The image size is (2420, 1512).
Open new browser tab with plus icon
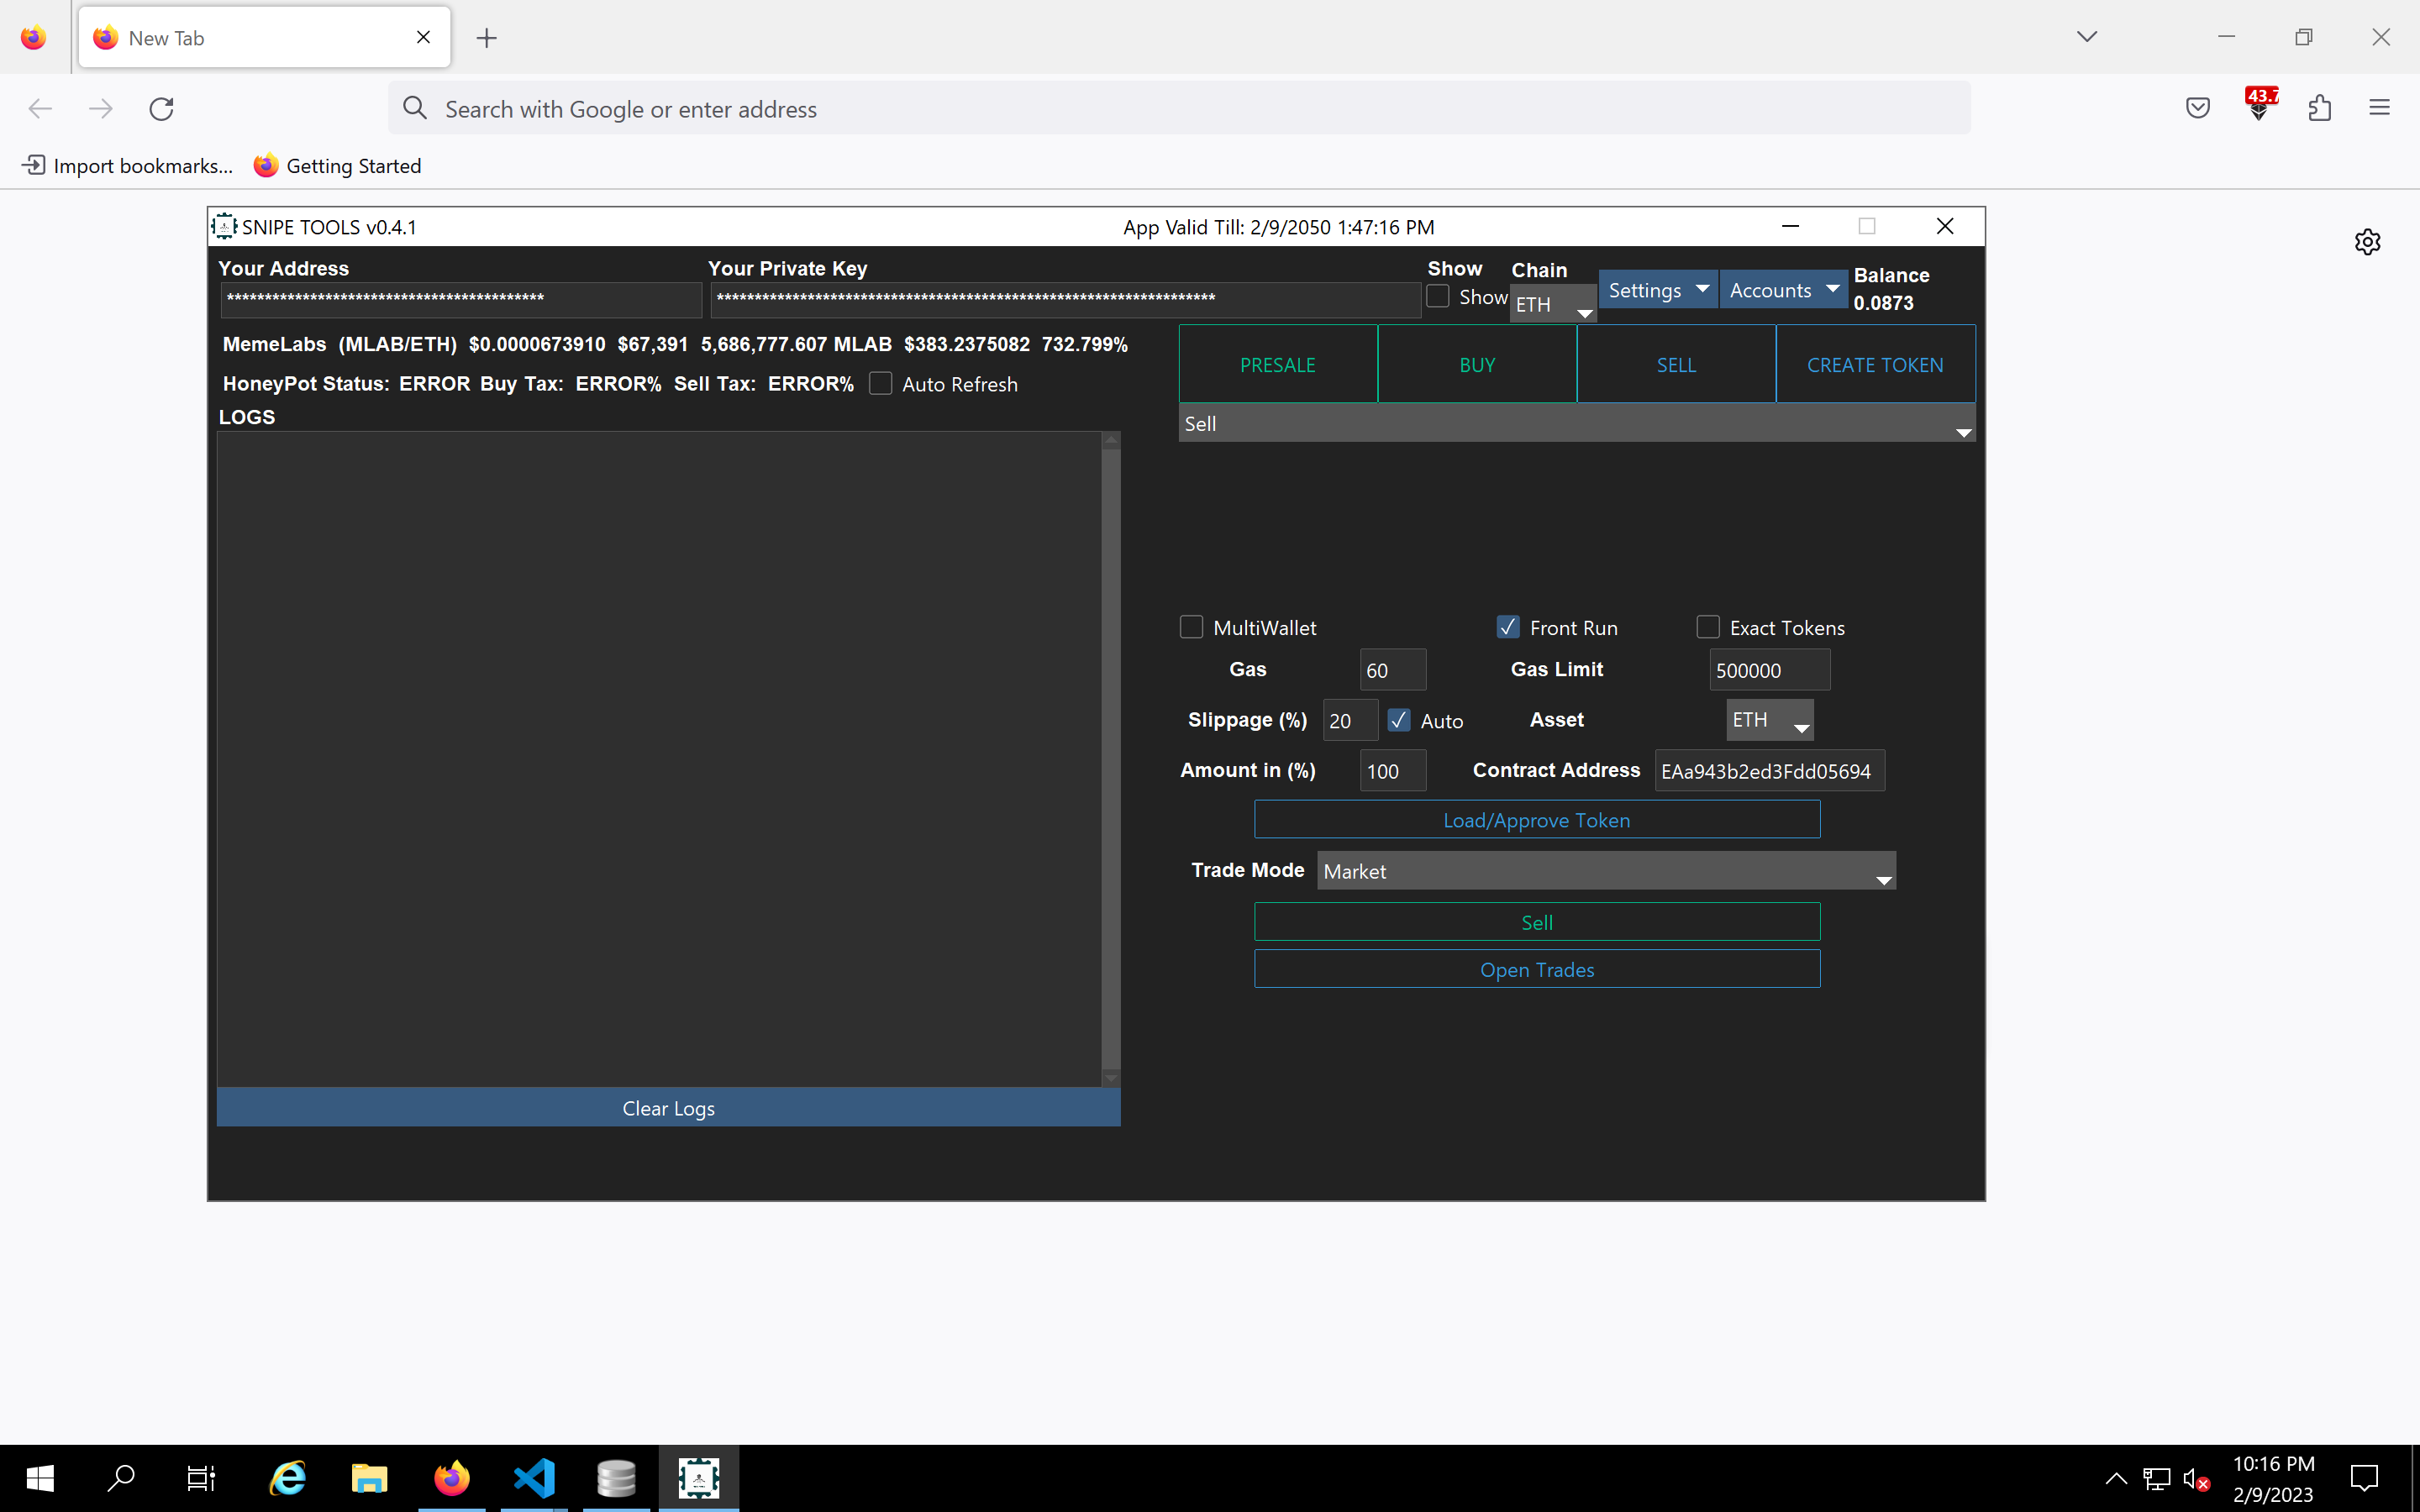click(487, 38)
